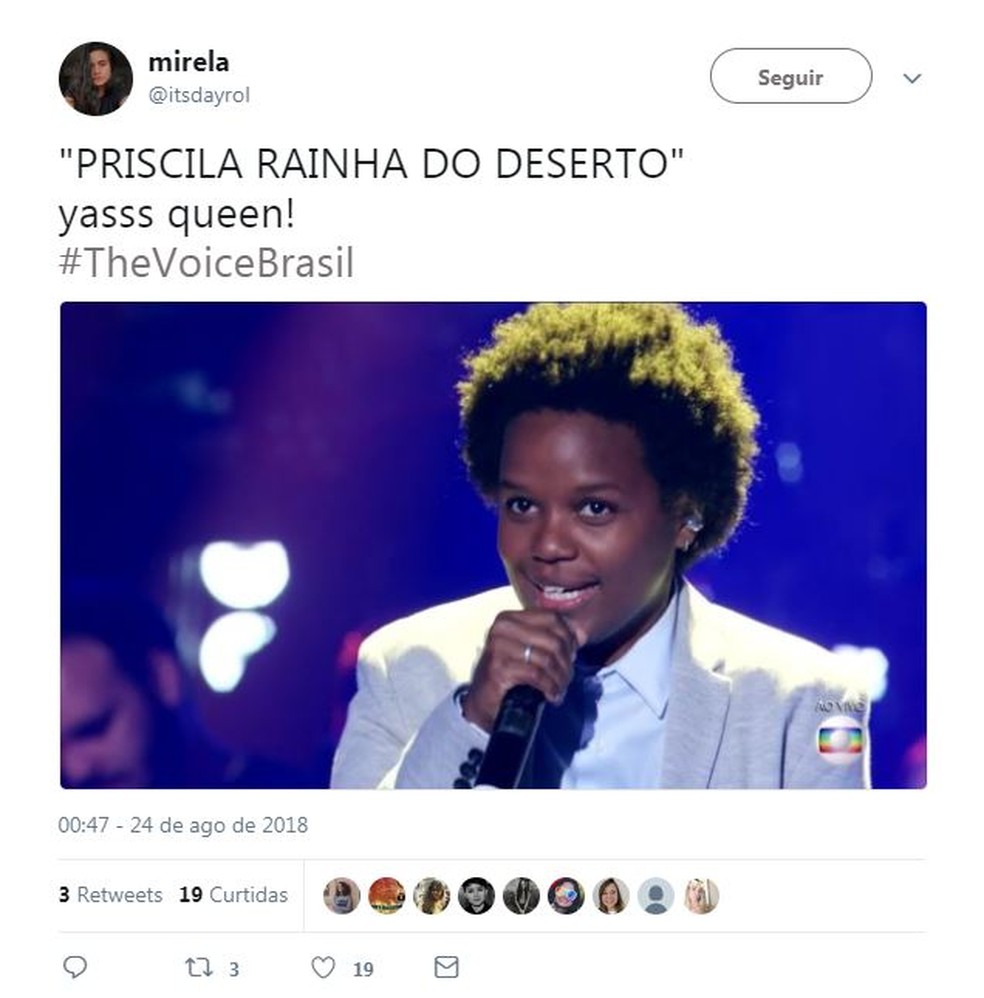Click the black-and-white fourth liker avatar
The image size is (984, 998).
(x=476, y=896)
